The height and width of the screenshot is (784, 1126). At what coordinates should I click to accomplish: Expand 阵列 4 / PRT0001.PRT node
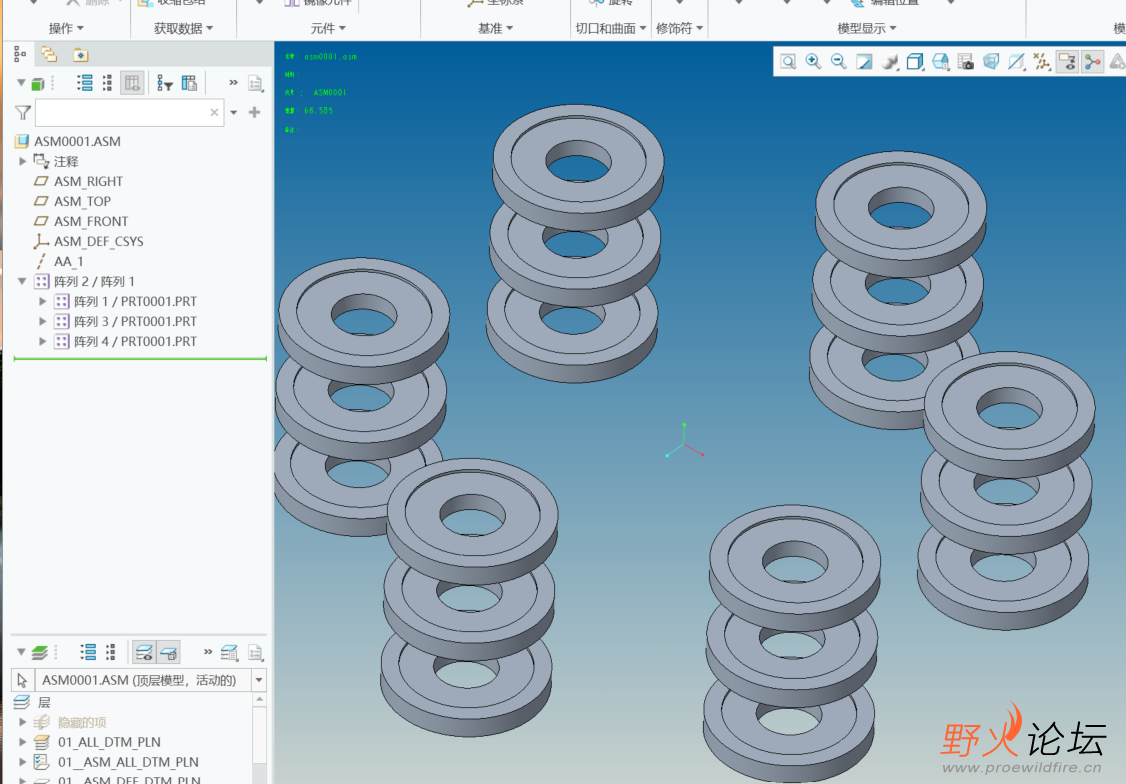pyautogui.click(x=43, y=342)
